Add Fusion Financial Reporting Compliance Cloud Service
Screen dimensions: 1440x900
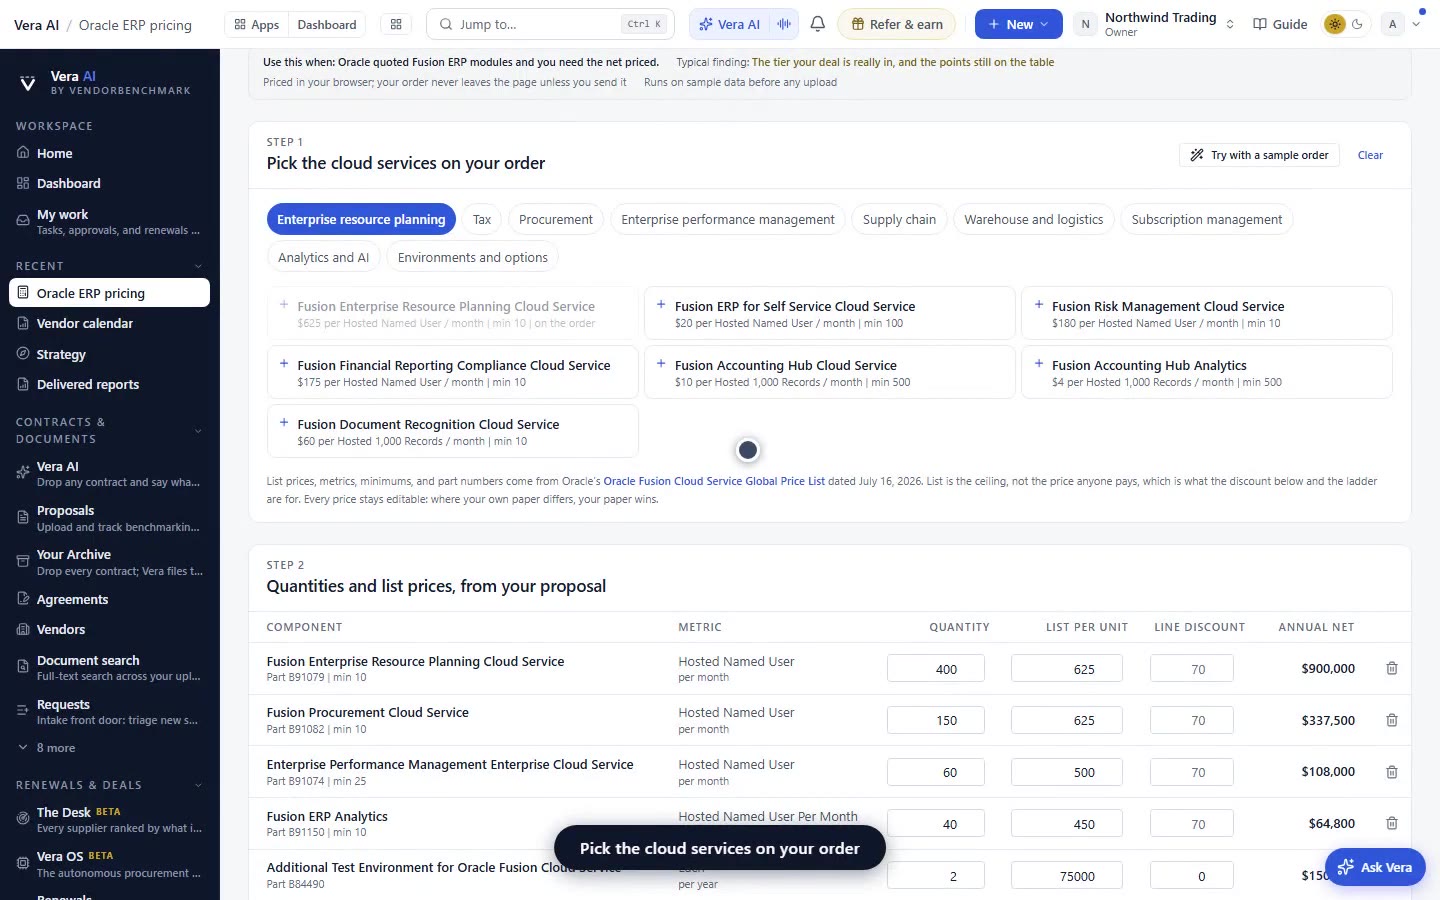tap(453, 372)
